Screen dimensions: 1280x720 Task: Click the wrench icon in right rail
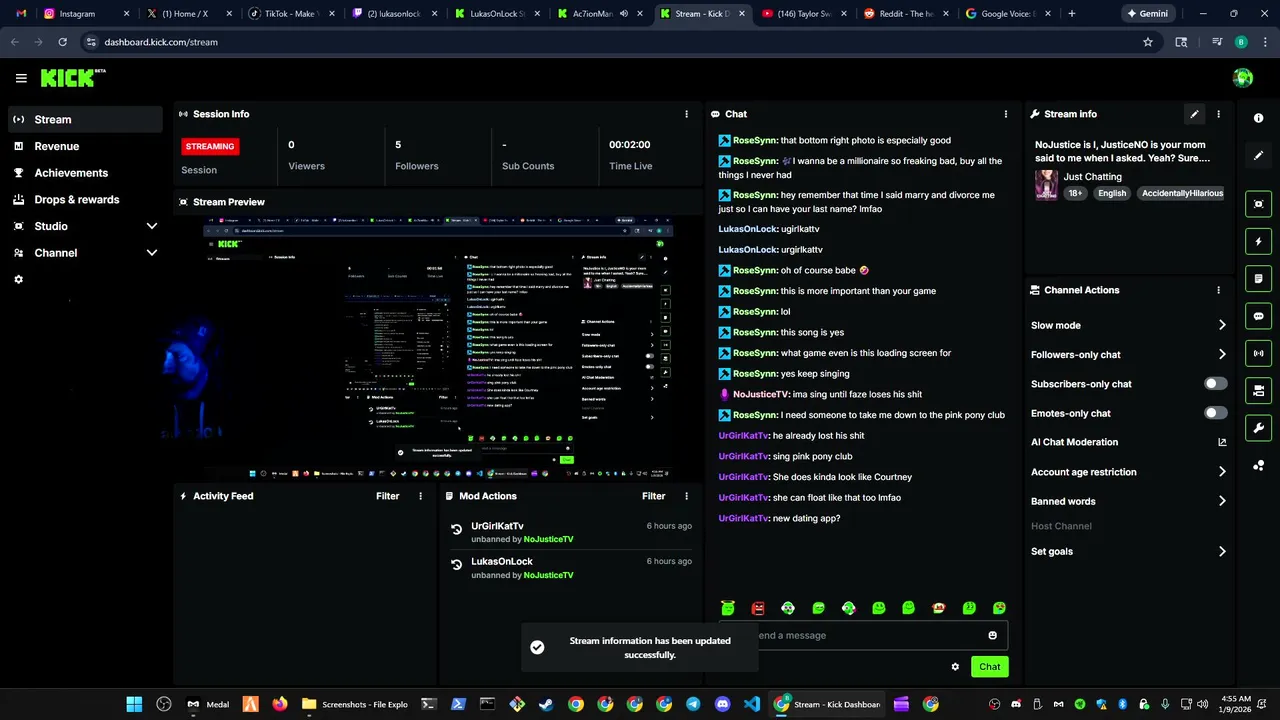point(1258,428)
